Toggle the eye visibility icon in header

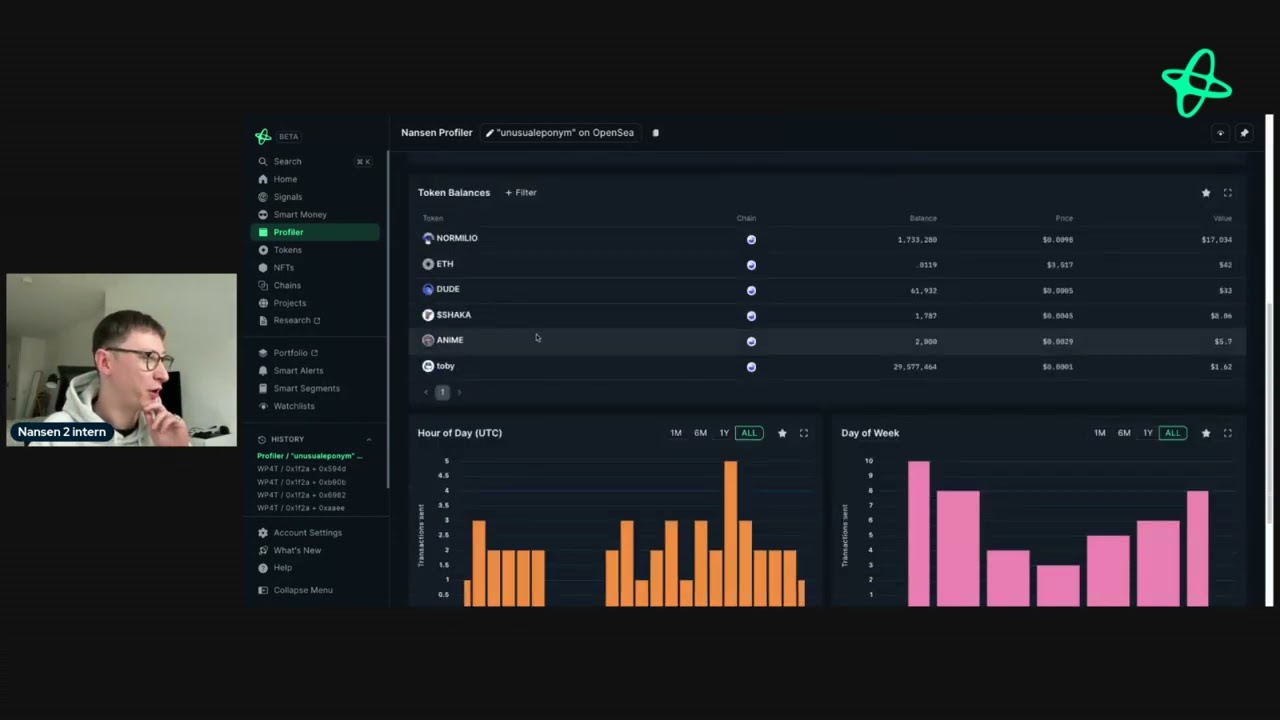pos(1220,133)
